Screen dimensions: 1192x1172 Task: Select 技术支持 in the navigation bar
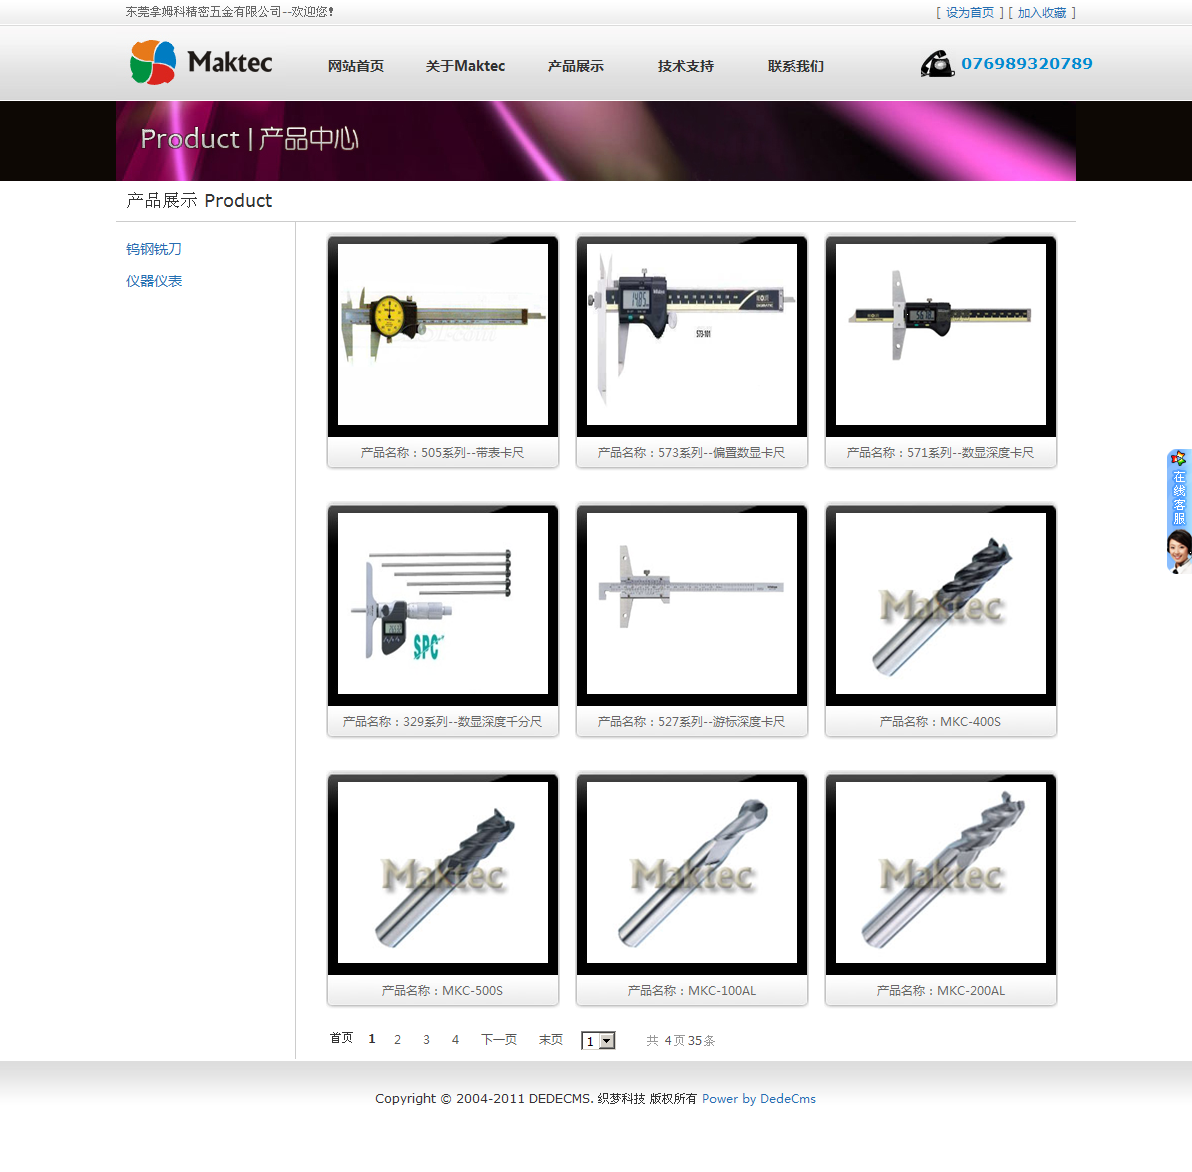pyautogui.click(x=685, y=66)
